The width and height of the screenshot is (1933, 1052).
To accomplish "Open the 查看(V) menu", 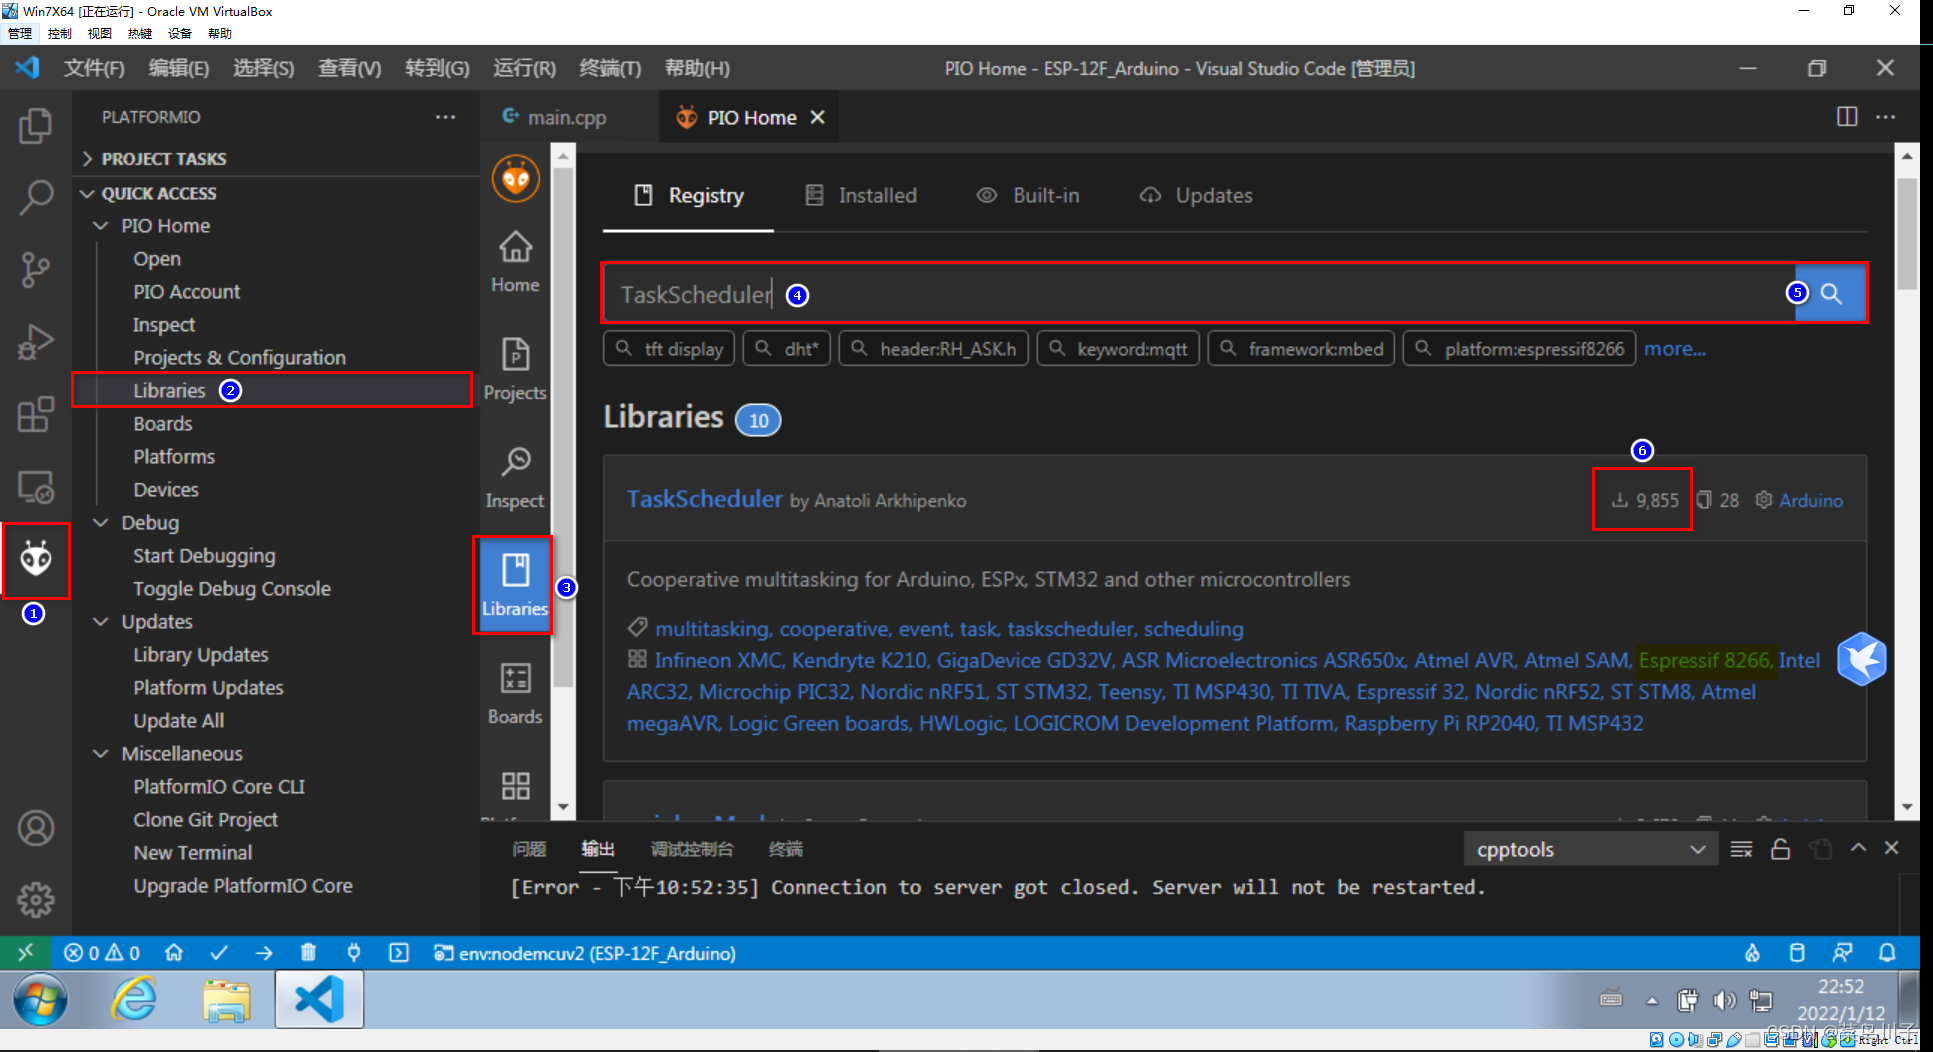I will click(x=348, y=68).
